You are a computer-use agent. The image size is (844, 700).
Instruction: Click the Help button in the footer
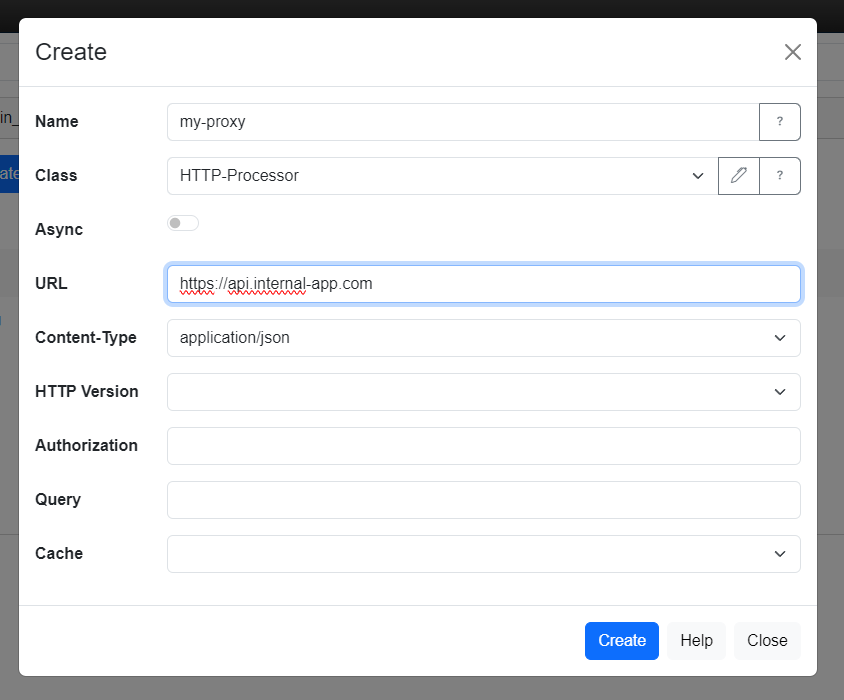696,641
